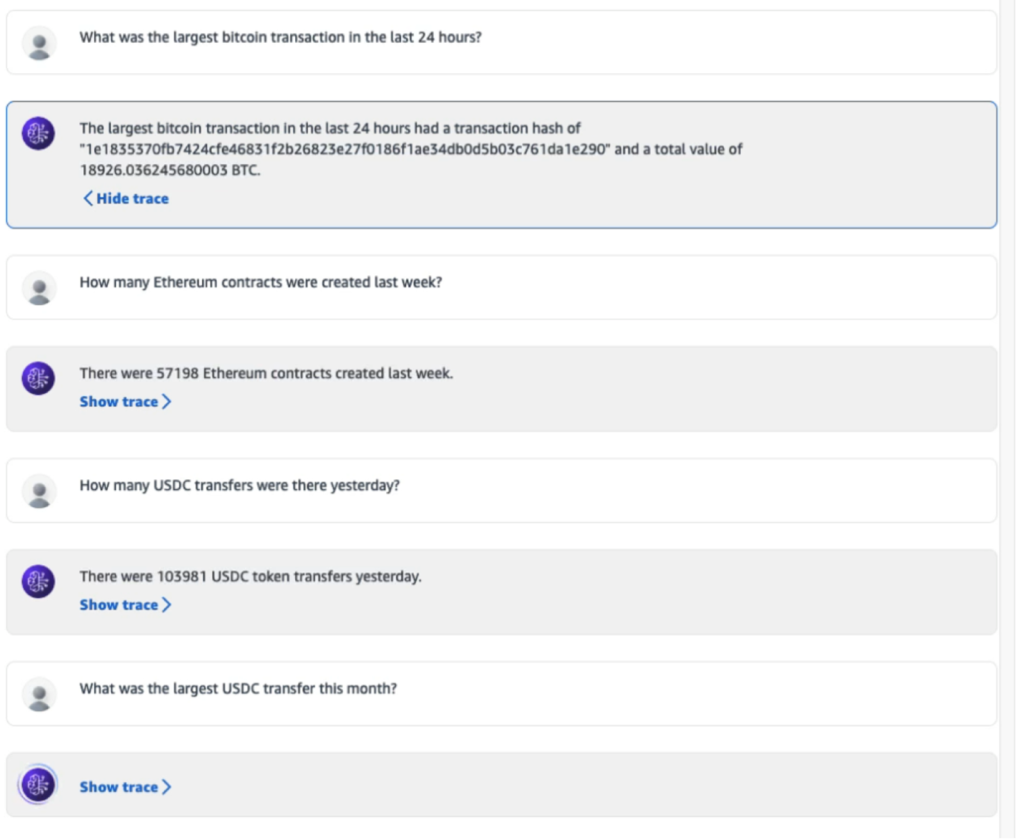This screenshot has height=840, width=1024.
Task: Click the user avatar beside bitcoin question
Action: [38, 40]
